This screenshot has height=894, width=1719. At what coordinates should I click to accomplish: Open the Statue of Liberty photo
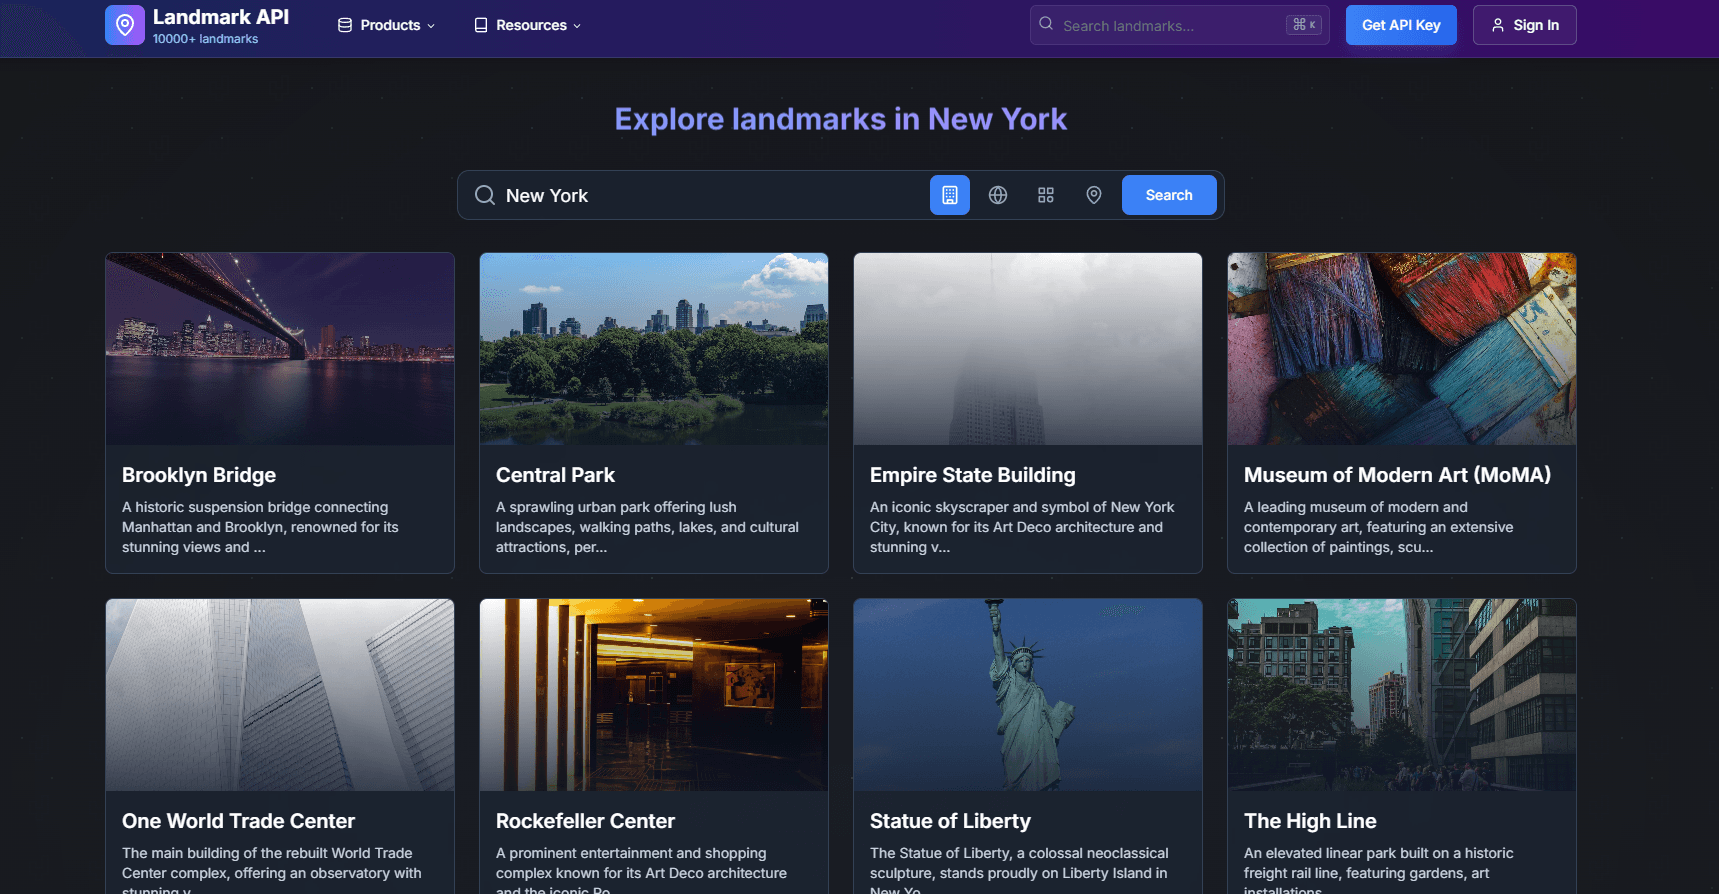[x=1028, y=695]
